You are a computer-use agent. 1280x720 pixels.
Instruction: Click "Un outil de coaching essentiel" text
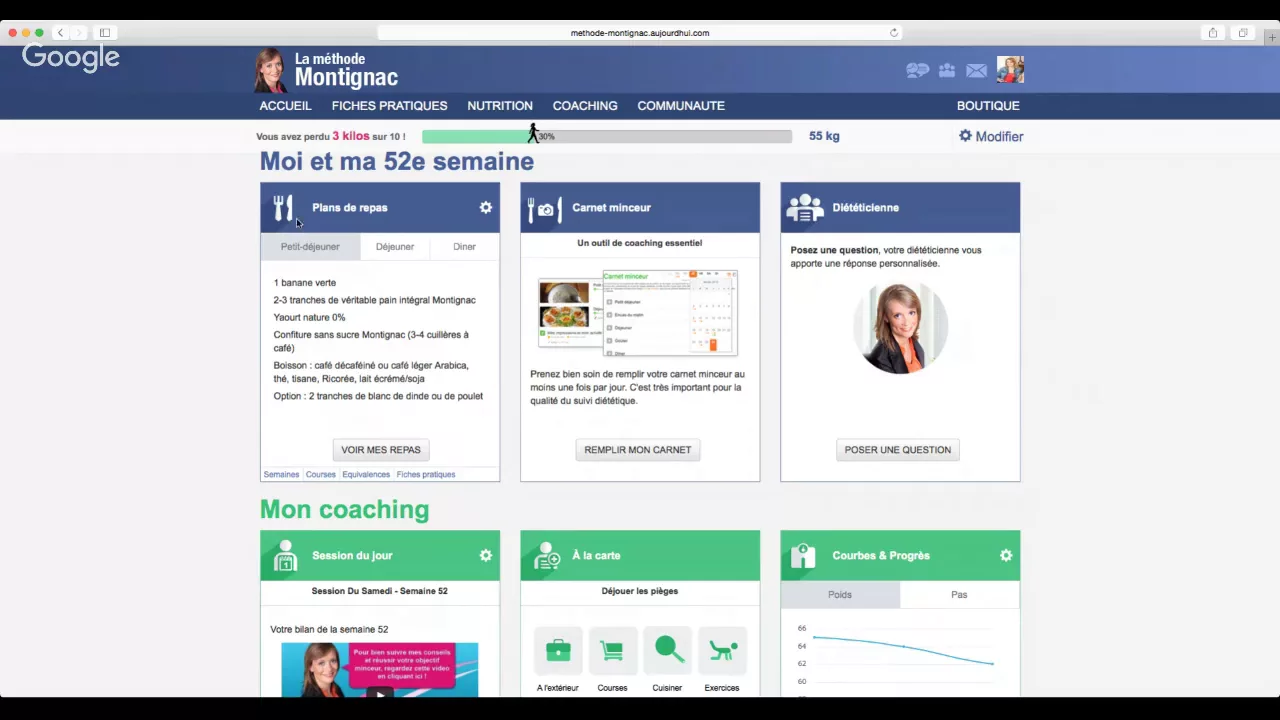tap(640, 243)
